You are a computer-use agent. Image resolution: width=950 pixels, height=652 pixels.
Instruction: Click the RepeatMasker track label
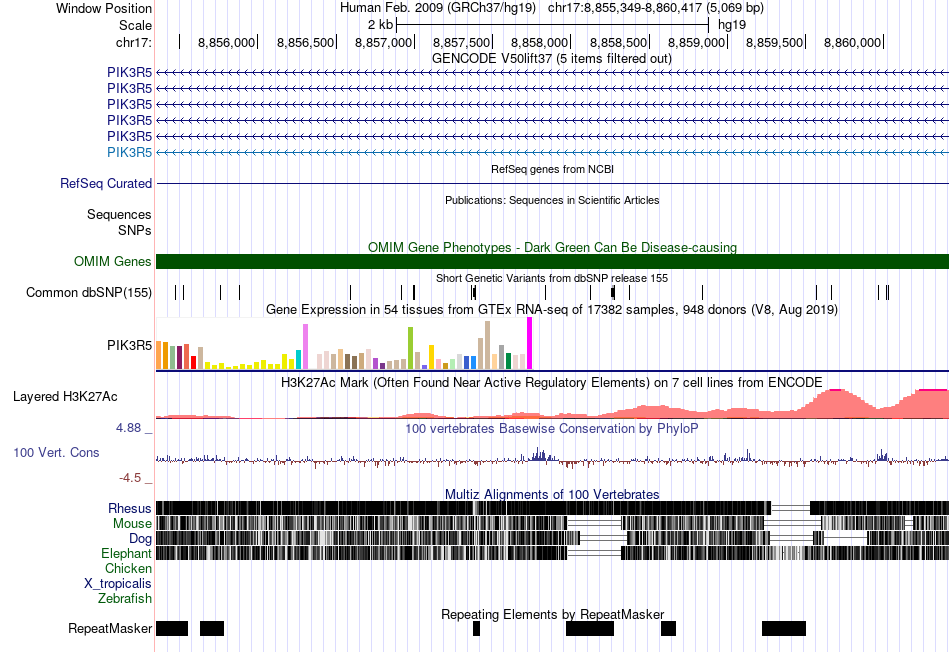(x=110, y=629)
